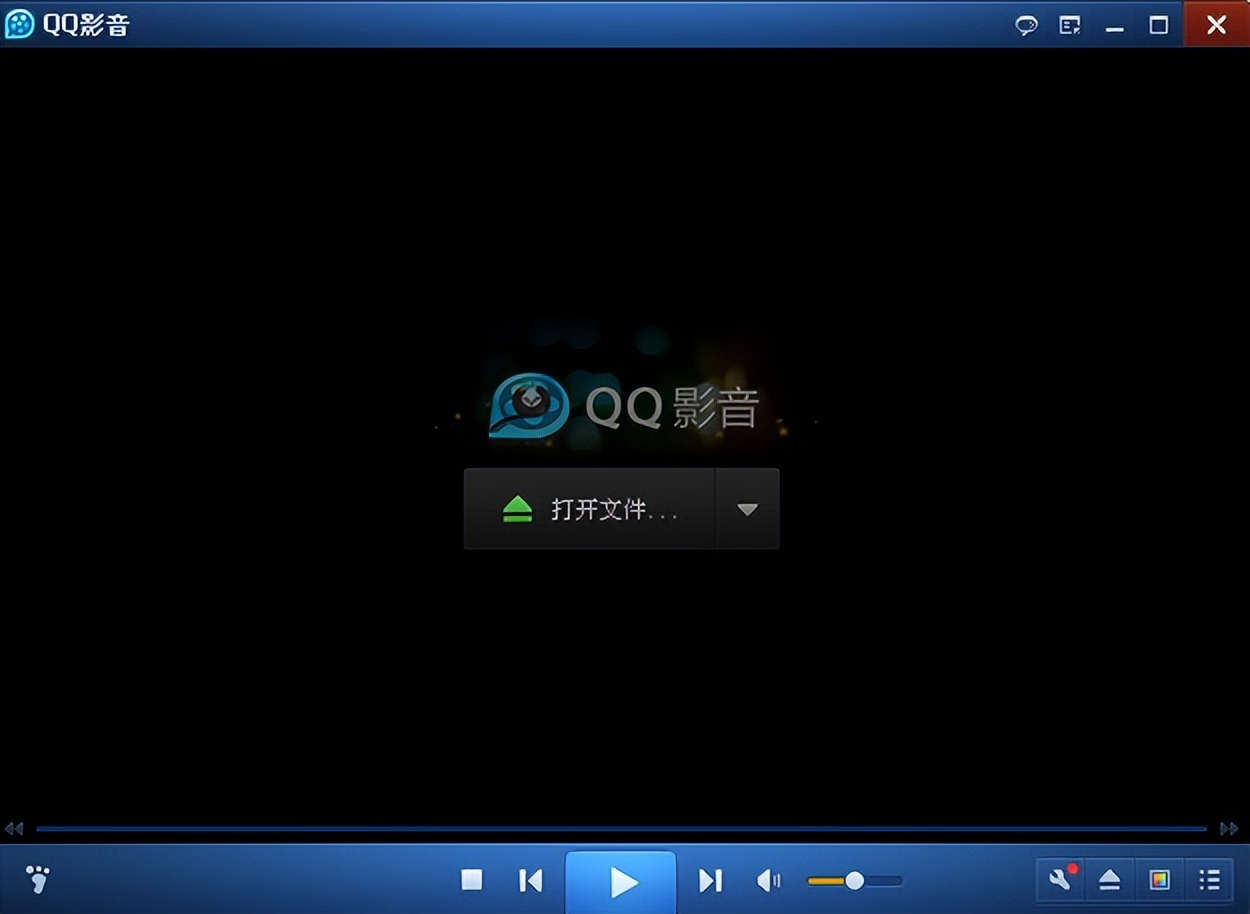Go to the previous track
Screen dimensions: 1250x914
click(x=531, y=880)
